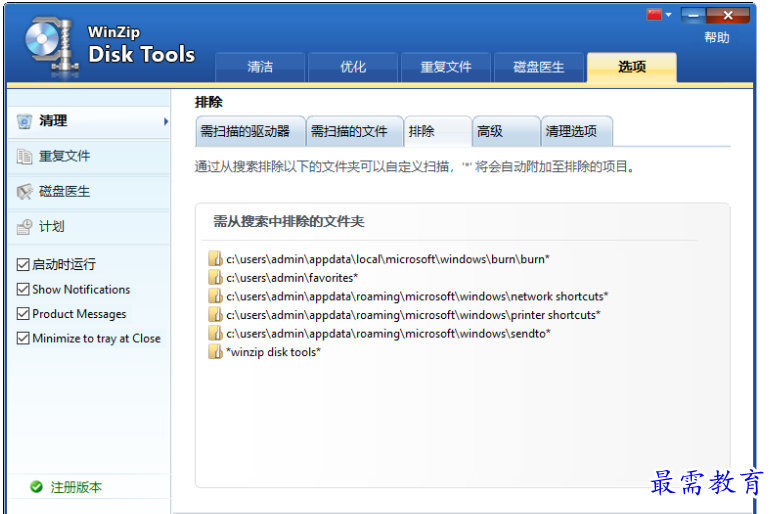Click the green check icon beside 注册版本

click(36, 487)
